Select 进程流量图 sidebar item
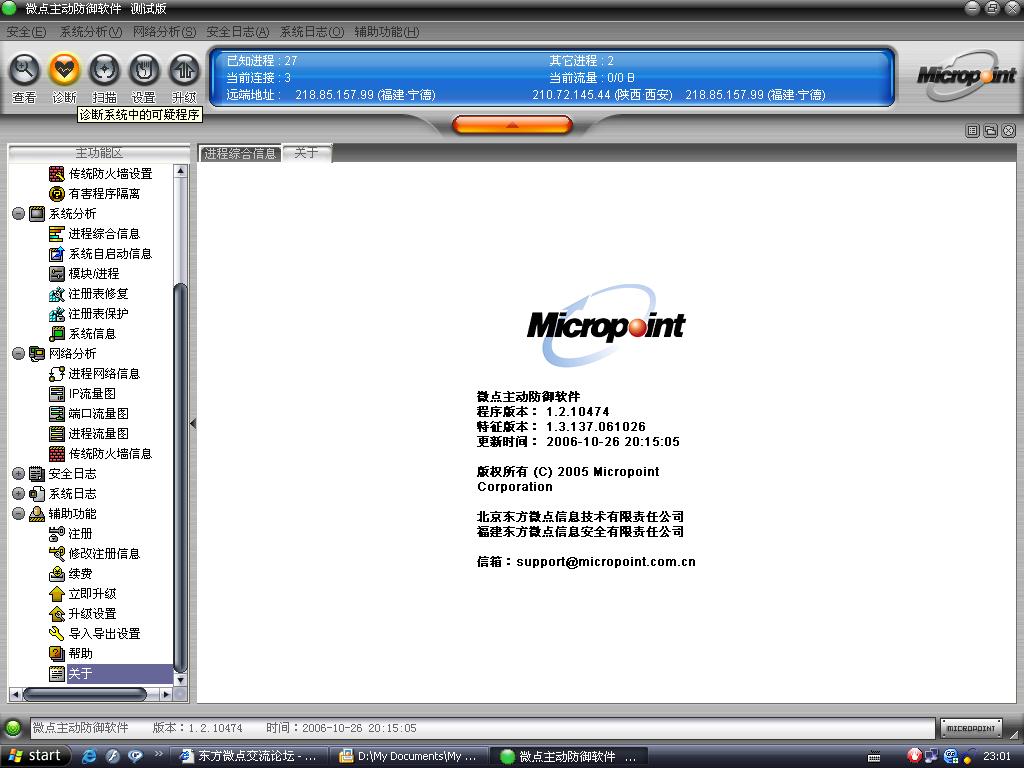Viewport: 1024px width, 768px height. click(89, 434)
